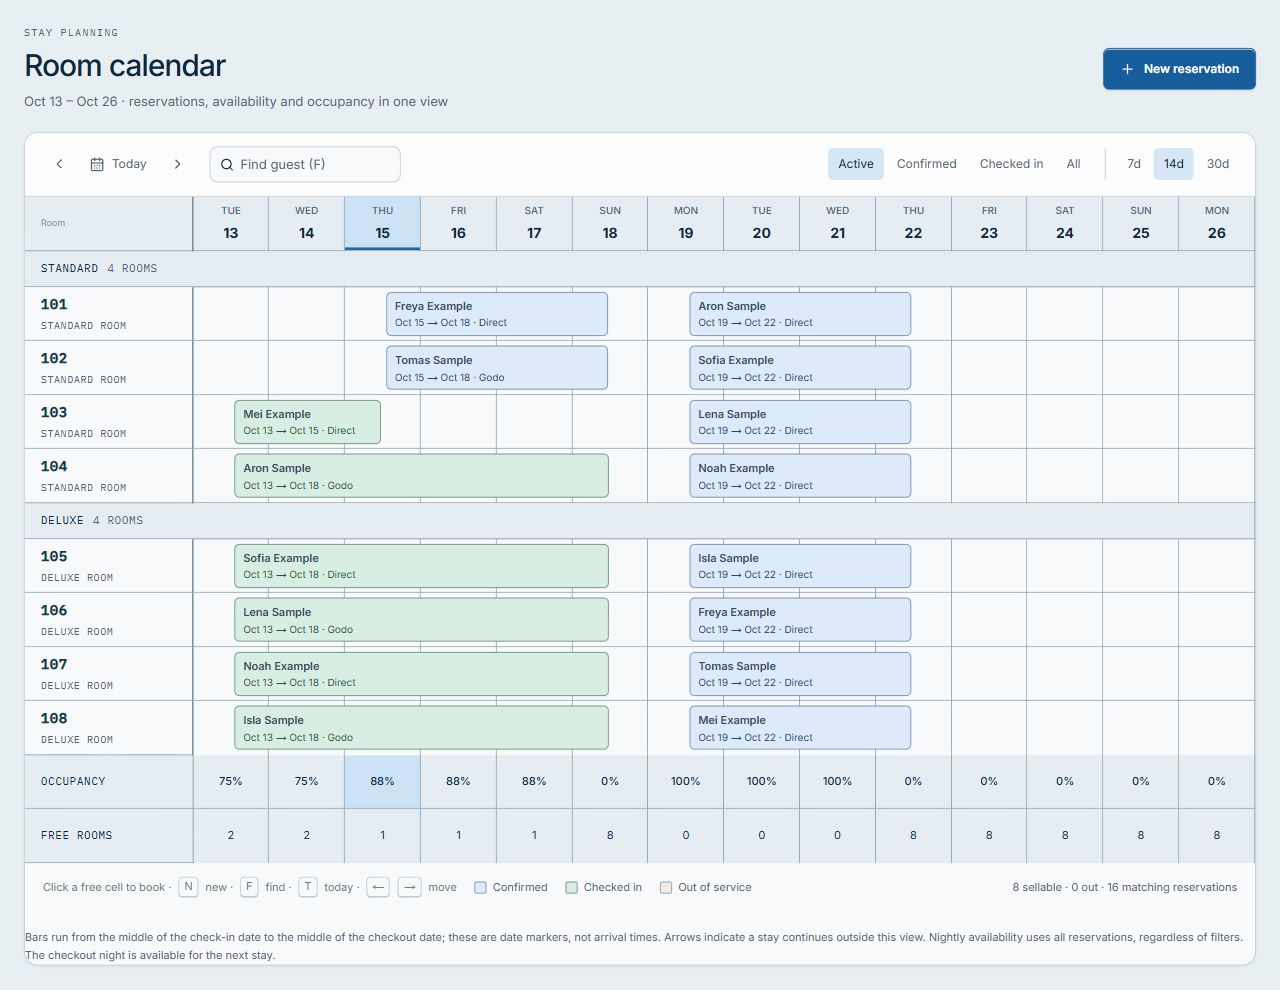
Task: Open Freya Example reservation in room 101
Action: point(497,314)
